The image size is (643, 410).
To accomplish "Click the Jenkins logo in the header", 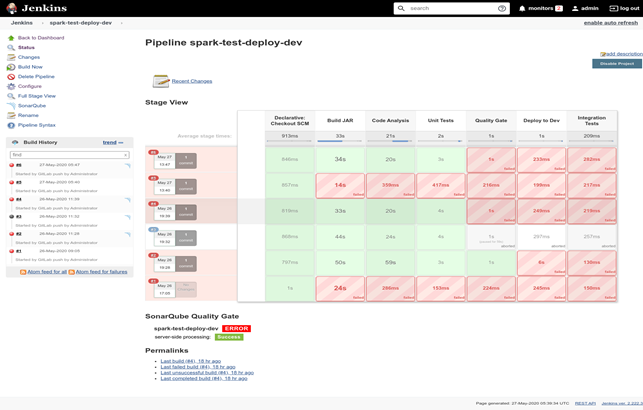I will [x=36, y=8].
